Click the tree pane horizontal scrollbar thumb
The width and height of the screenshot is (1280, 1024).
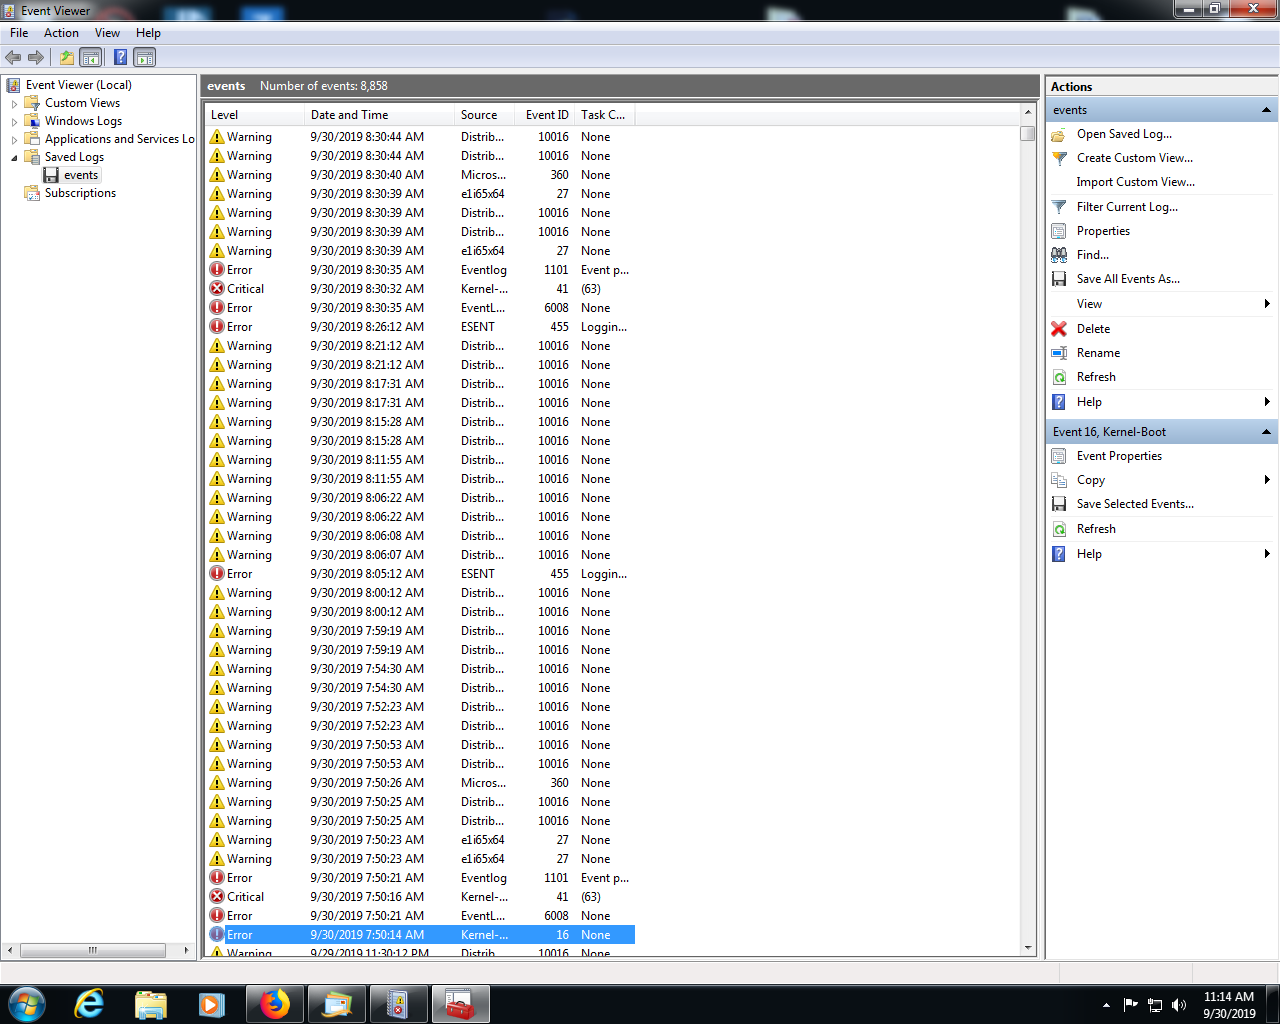click(93, 950)
